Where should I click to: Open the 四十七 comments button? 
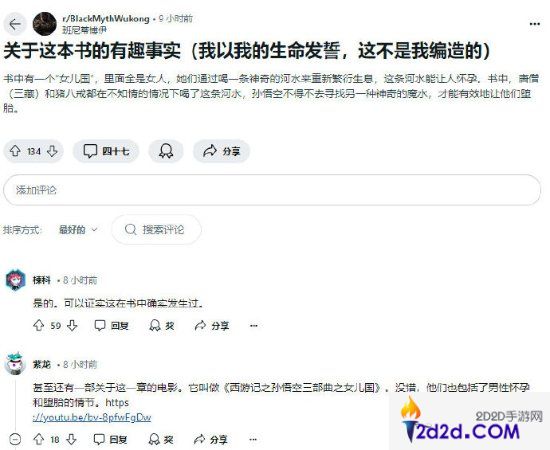(x=106, y=151)
